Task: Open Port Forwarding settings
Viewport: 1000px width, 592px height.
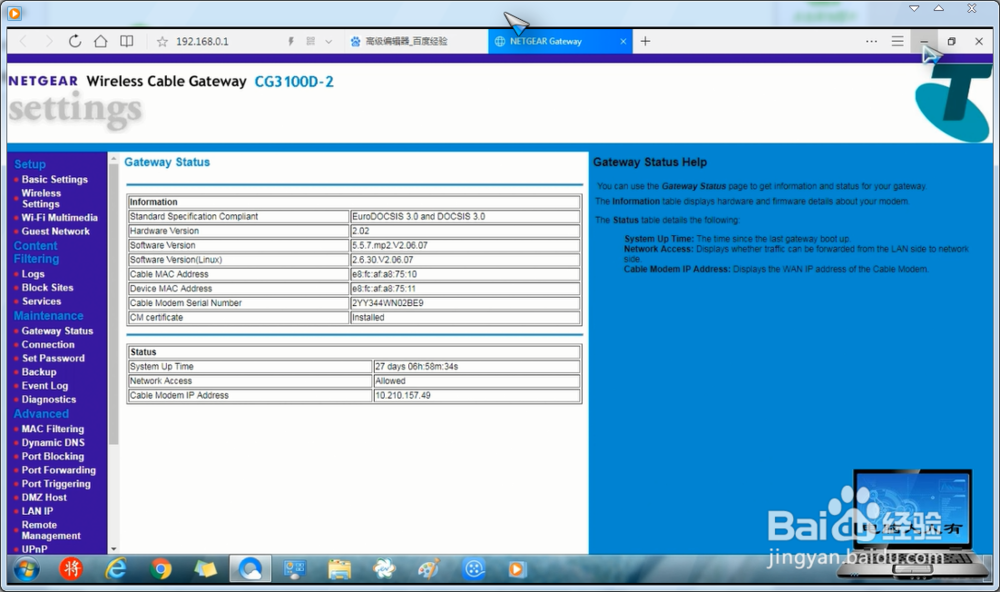Action: click(x=59, y=470)
